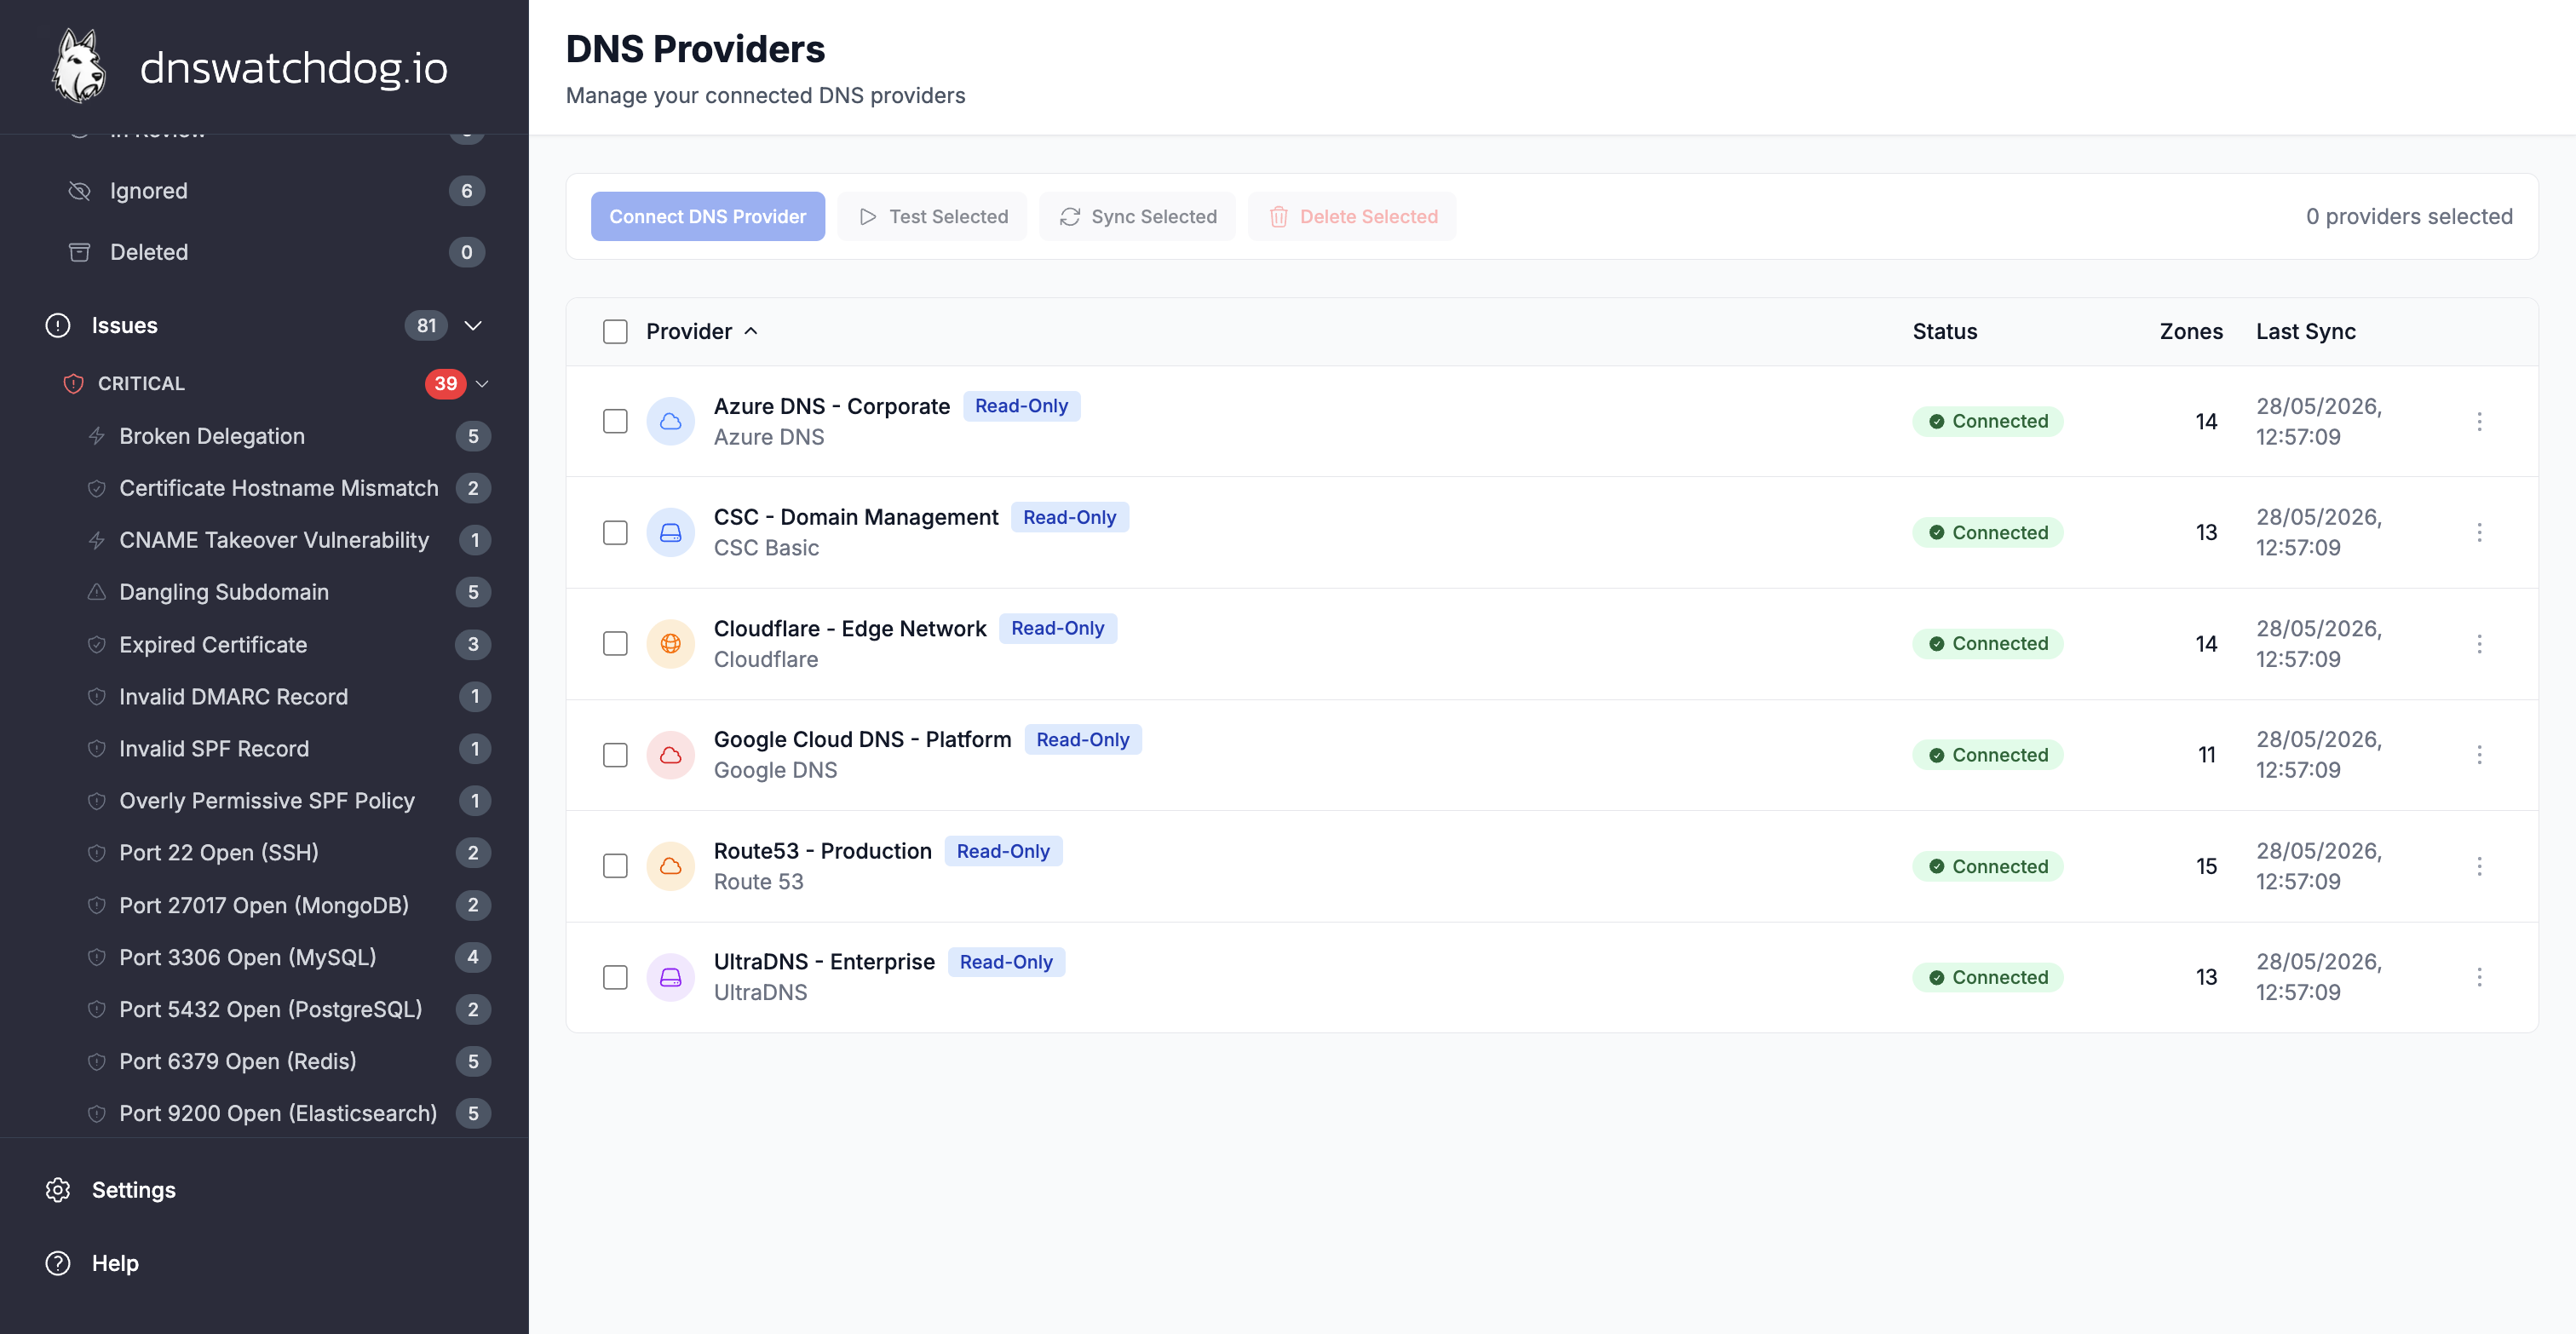Open the more options menu for UltraDNS - Enterprise
Viewport: 2576px width, 1334px height.
click(2479, 977)
